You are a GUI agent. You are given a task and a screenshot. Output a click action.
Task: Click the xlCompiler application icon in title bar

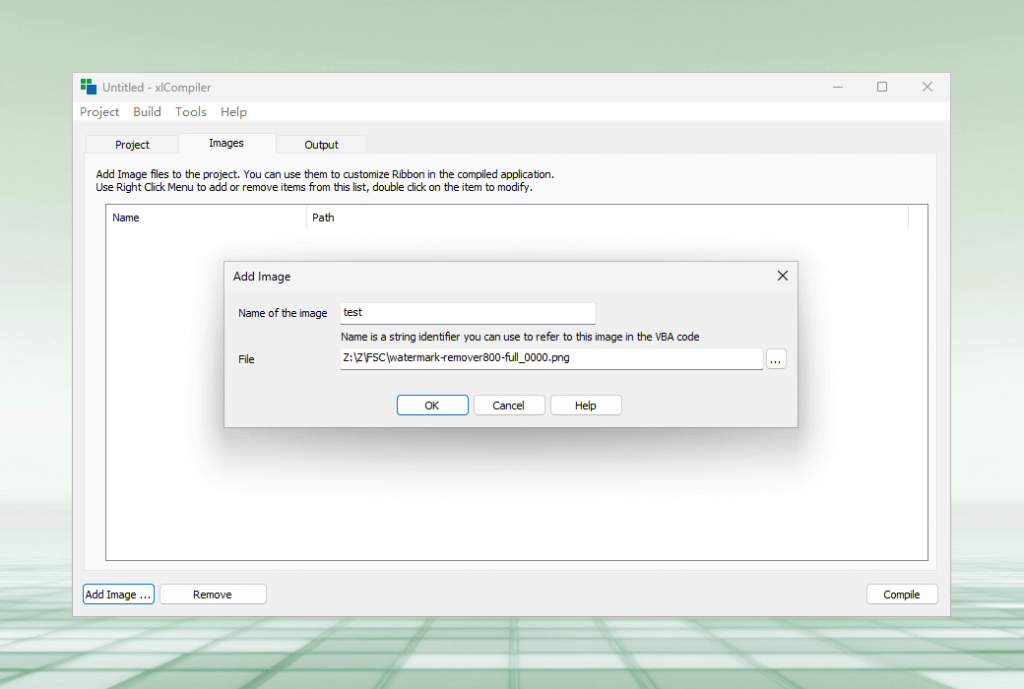(x=89, y=87)
